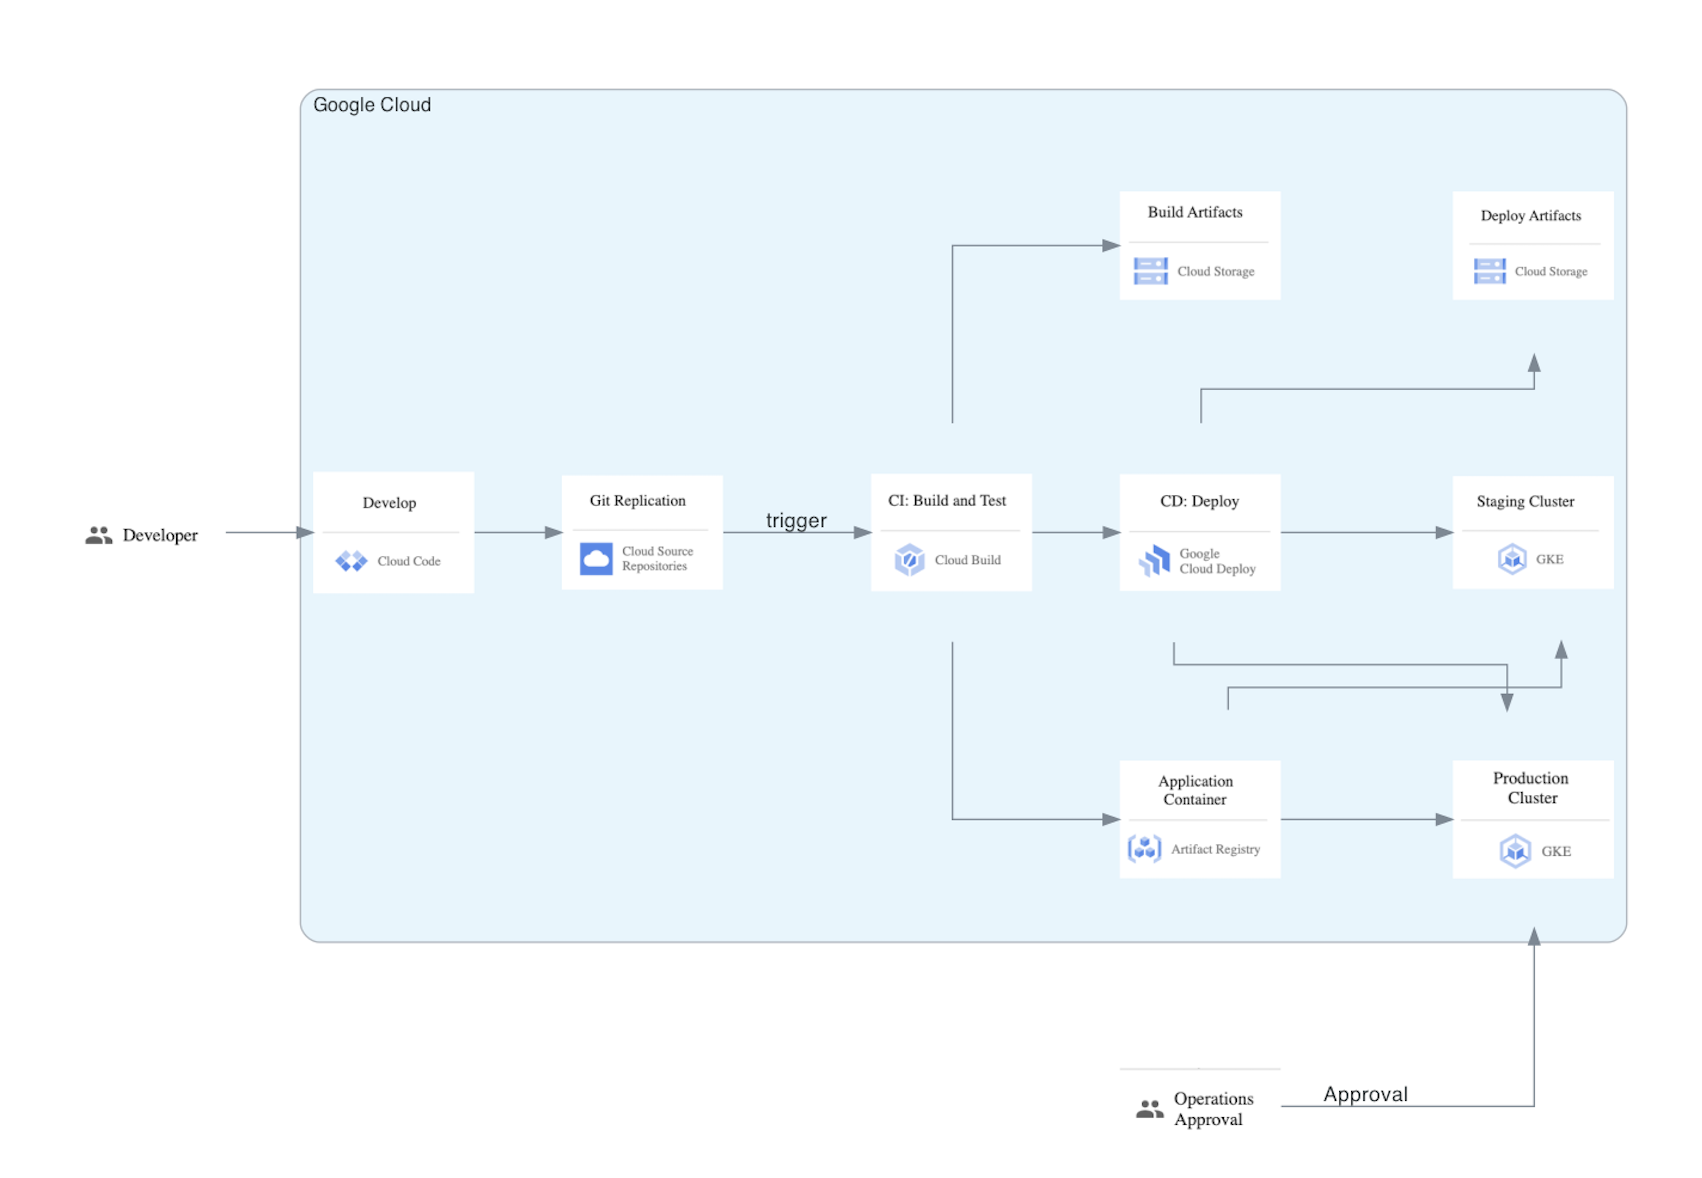Click the Operations Approval people icon

coord(1150,1108)
